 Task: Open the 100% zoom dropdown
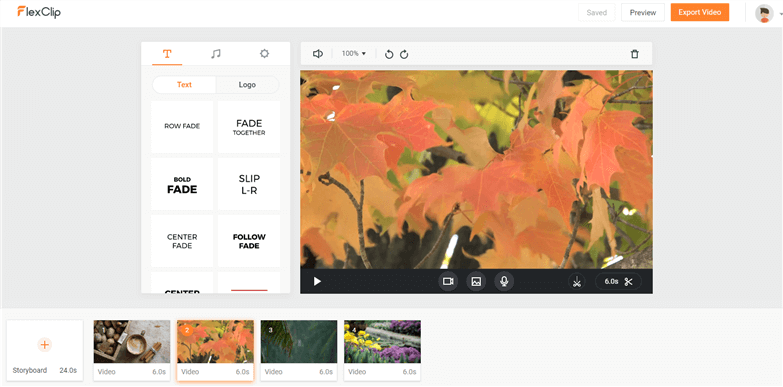click(354, 53)
